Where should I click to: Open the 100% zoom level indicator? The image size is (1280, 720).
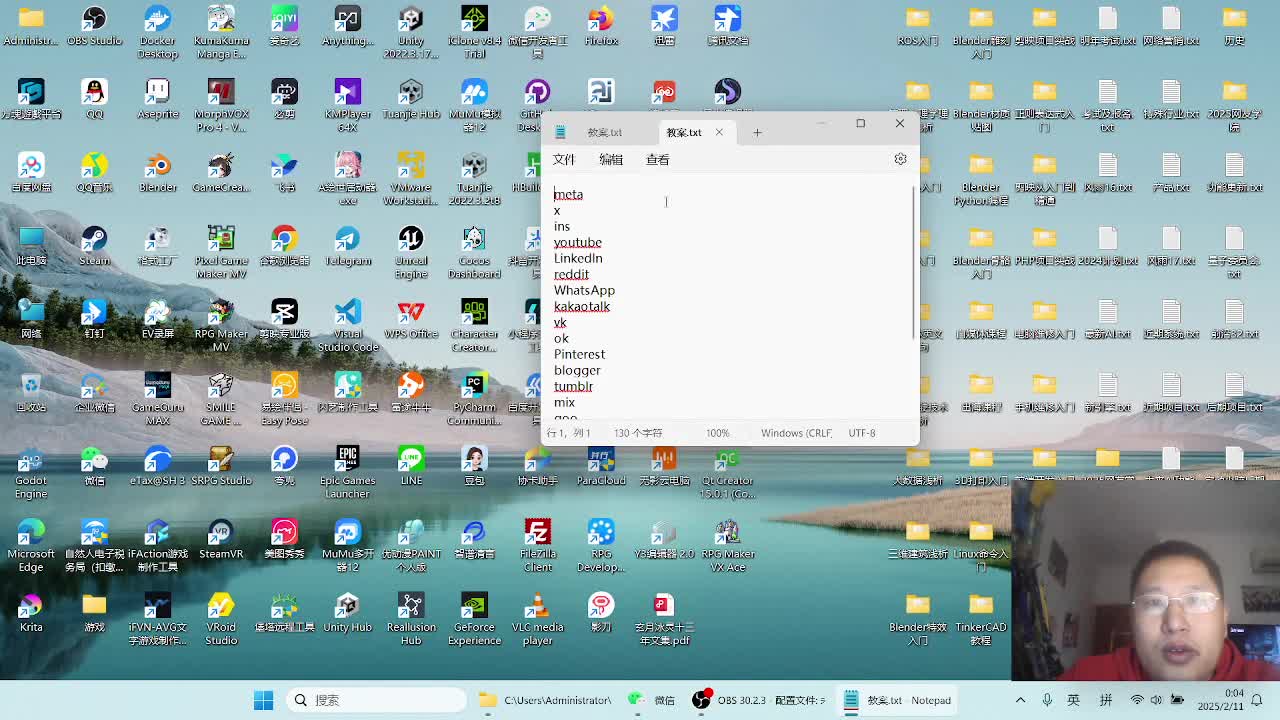(x=718, y=433)
